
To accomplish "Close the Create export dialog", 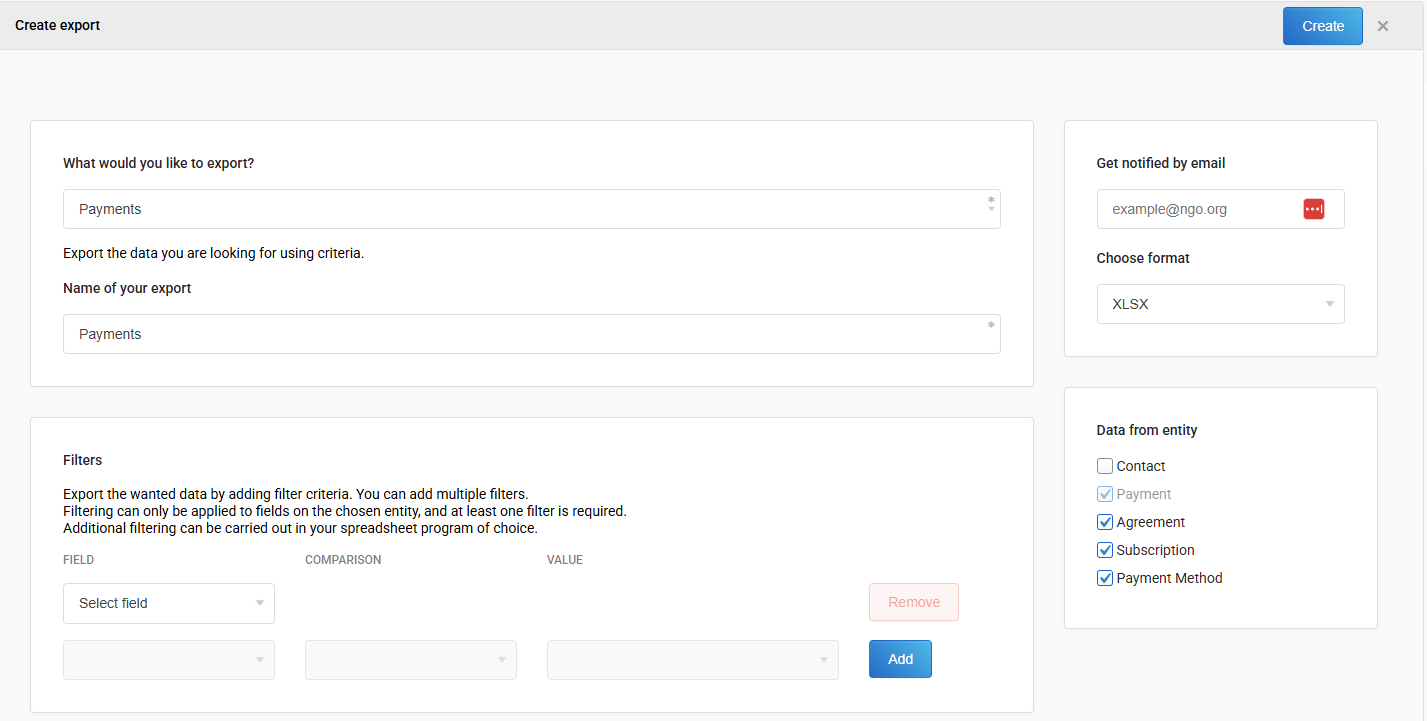I will click(x=1383, y=26).
